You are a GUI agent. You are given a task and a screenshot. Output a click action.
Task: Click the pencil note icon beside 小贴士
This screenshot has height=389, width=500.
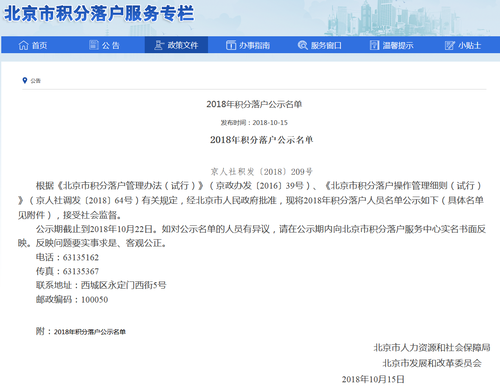(x=450, y=45)
